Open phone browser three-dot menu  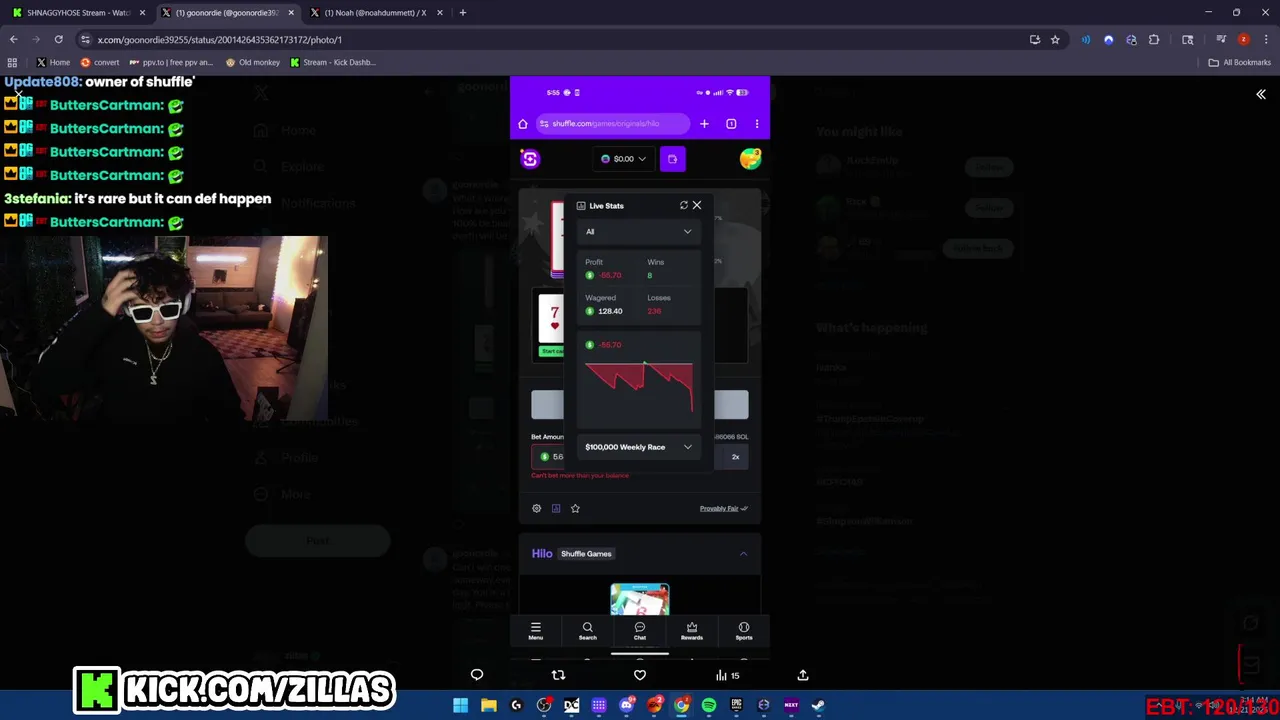[757, 124]
